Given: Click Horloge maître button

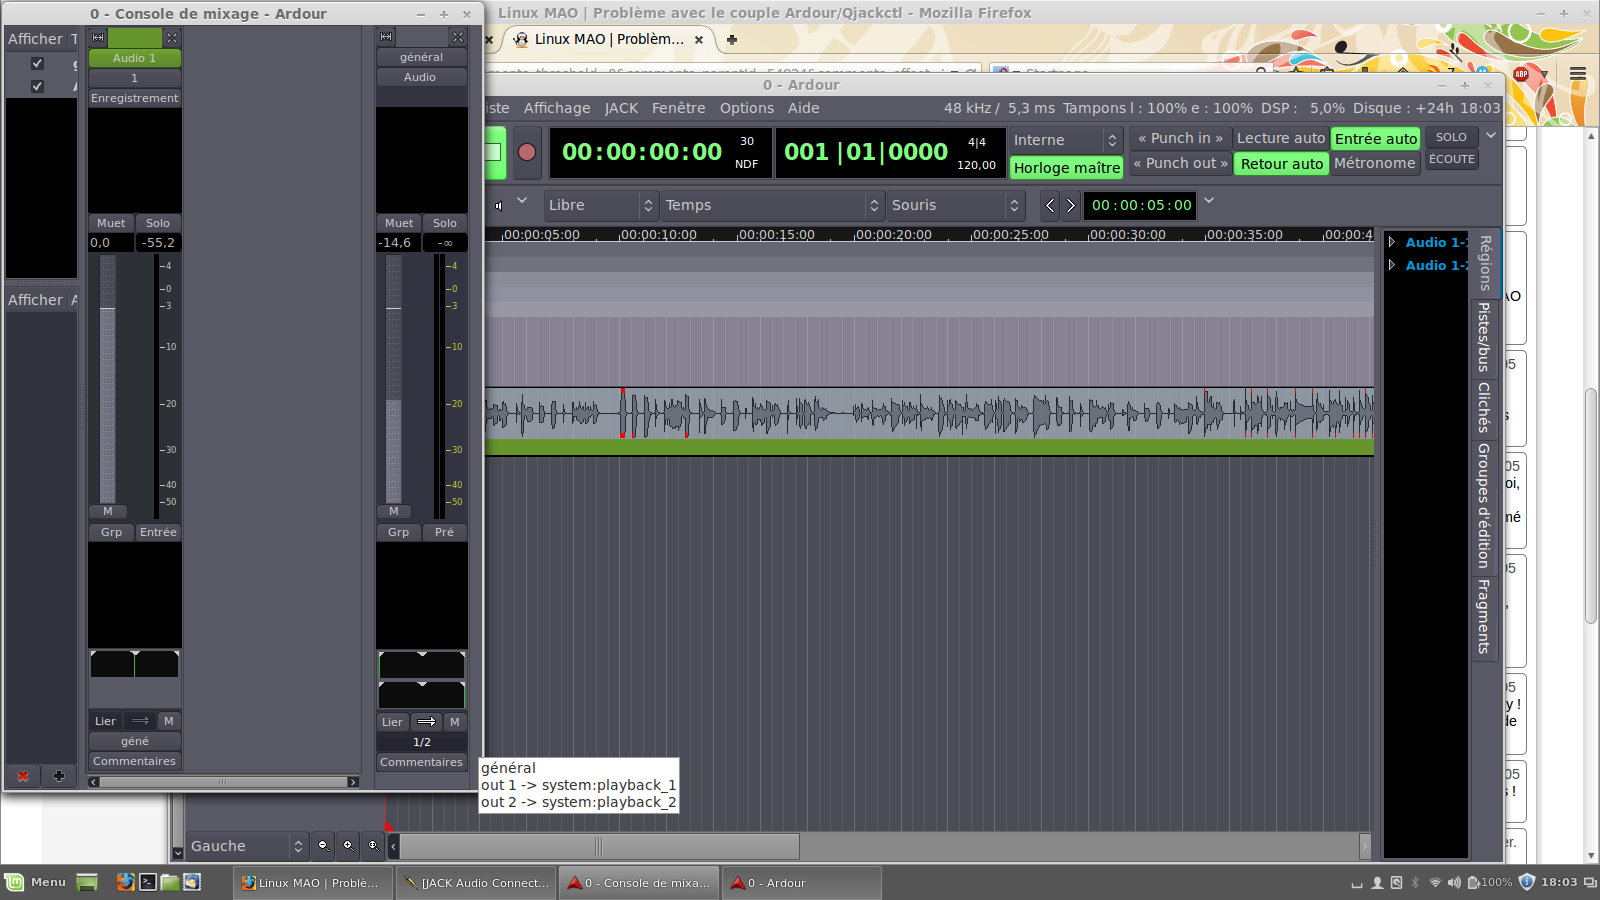Looking at the screenshot, I should pos(1067,168).
